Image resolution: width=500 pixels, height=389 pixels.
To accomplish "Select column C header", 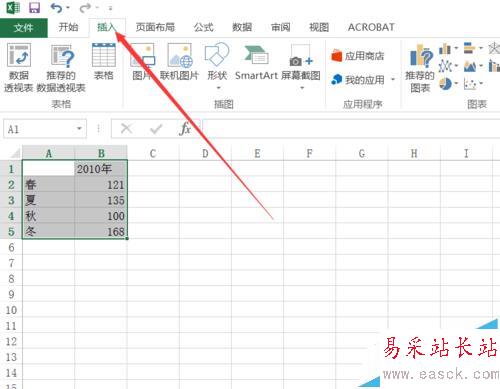I will pos(153,153).
